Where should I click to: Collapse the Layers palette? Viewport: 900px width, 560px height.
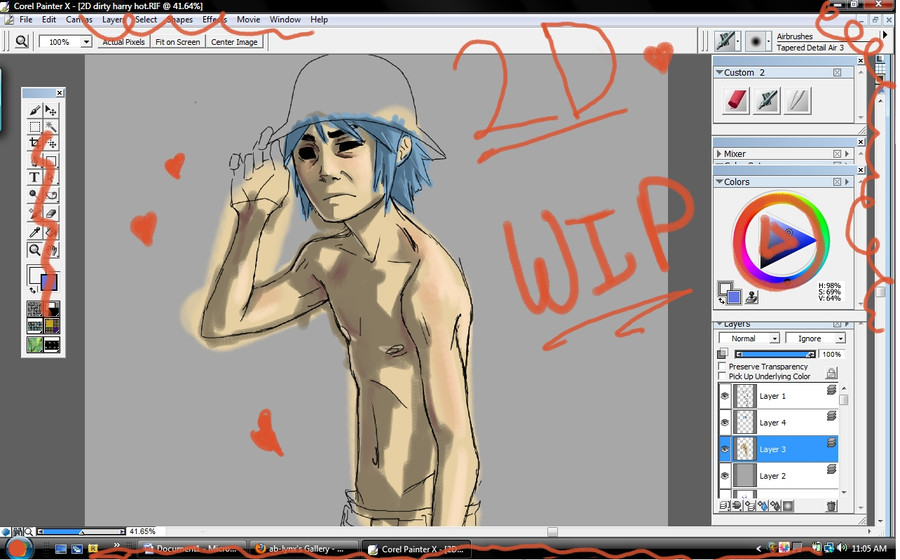(x=719, y=324)
